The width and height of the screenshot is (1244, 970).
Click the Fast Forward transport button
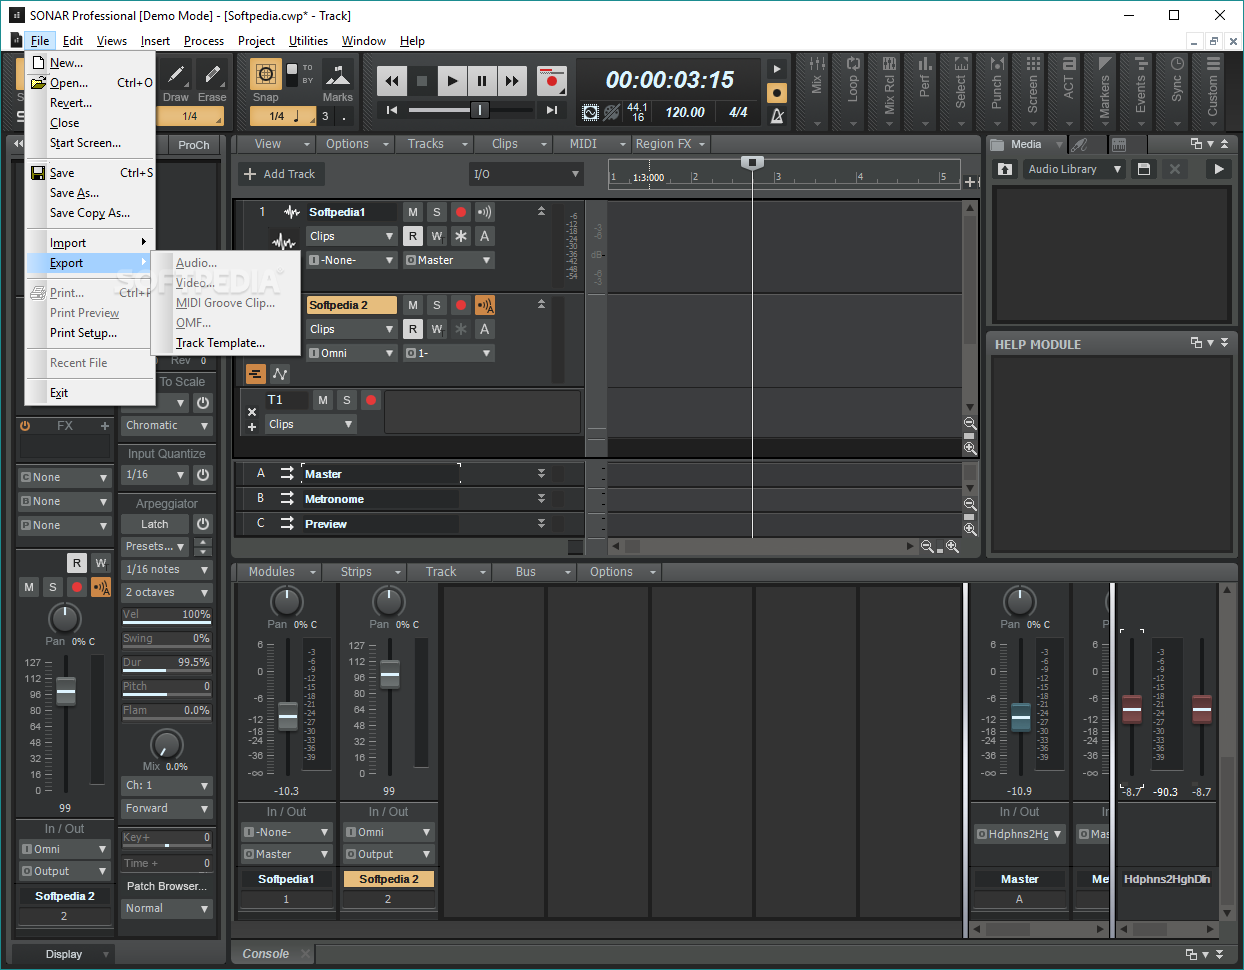[512, 81]
